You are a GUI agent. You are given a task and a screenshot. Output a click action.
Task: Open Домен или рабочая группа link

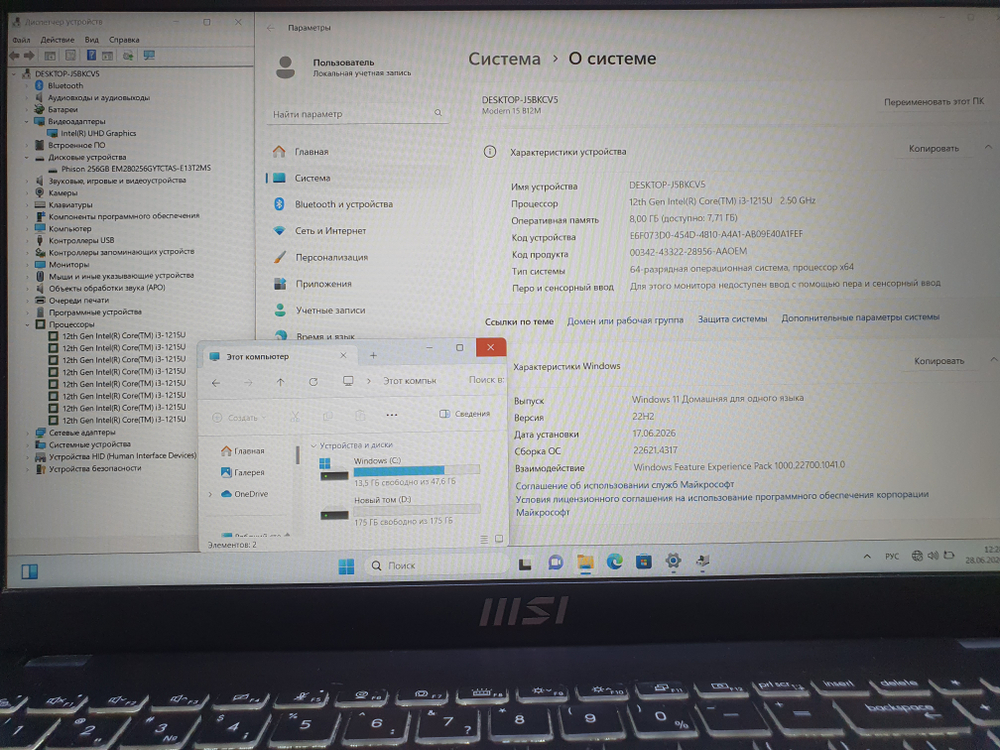(625, 320)
